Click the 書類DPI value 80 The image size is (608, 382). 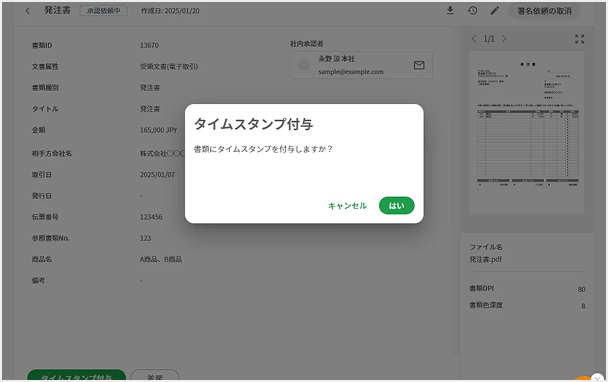pyautogui.click(x=581, y=289)
